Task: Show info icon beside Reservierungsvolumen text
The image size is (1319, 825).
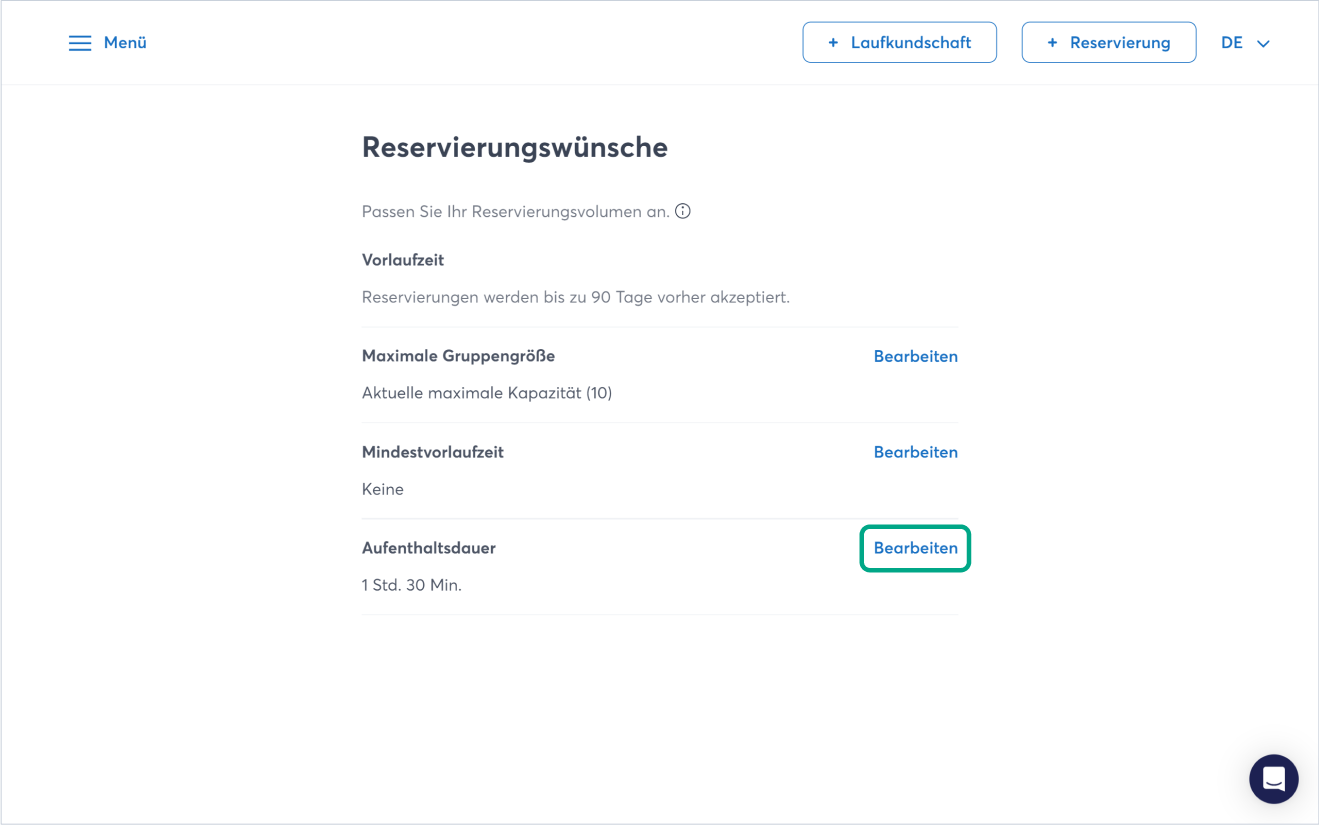Action: coord(683,211)
